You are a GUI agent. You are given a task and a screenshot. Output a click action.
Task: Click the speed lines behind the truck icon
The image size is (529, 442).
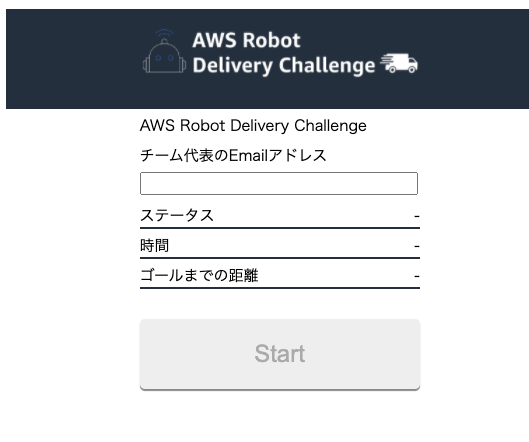tap(386, 61)
